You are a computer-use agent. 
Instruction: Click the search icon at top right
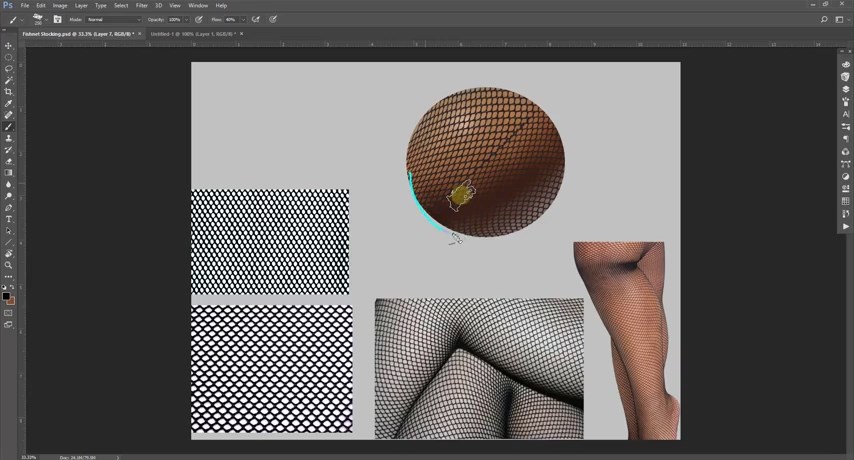click(x=823, y=19)
